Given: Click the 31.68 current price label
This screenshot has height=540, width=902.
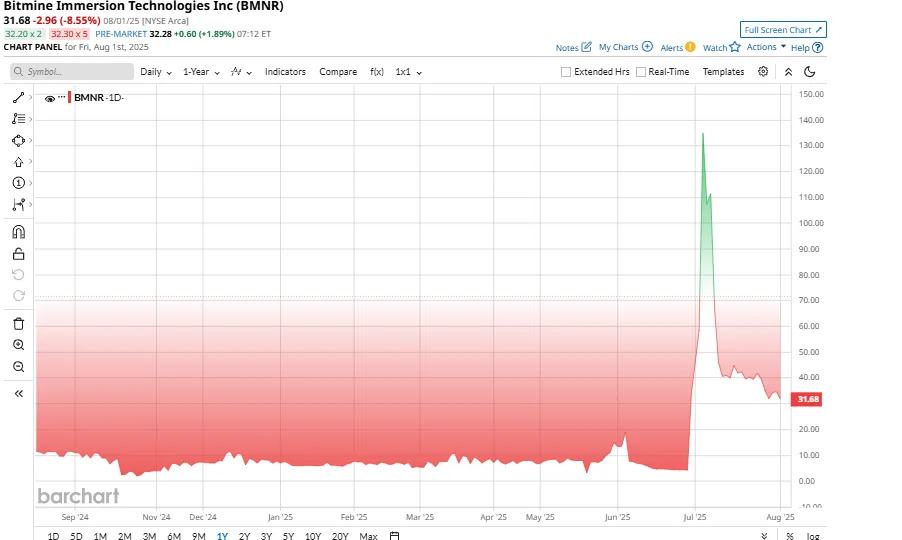Looking at the screenshot, I should coord(807,399).
